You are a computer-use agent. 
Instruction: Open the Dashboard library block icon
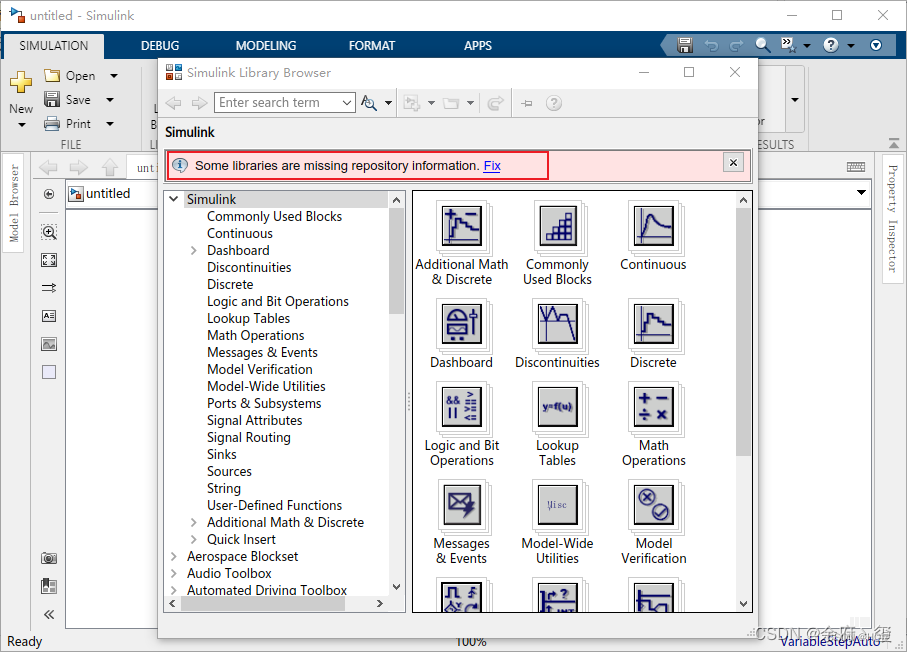tap(462, 325)
